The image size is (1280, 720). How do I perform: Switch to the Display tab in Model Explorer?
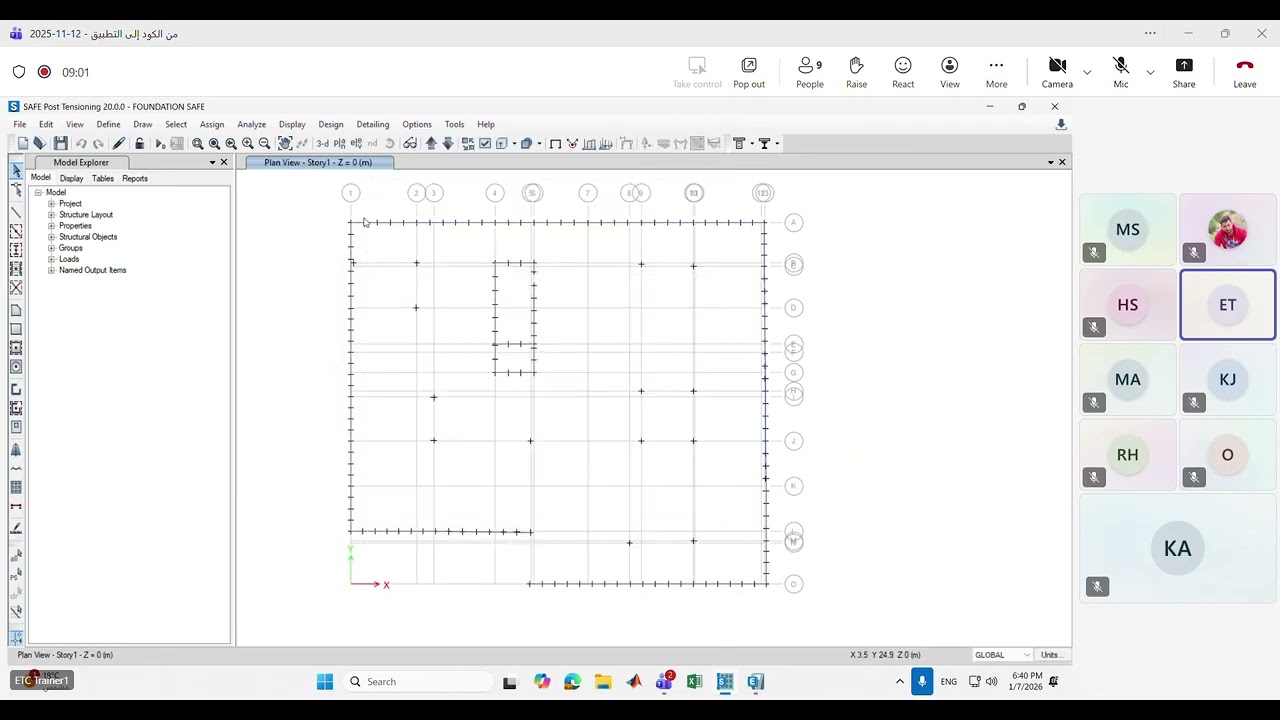tap(71, 179)
